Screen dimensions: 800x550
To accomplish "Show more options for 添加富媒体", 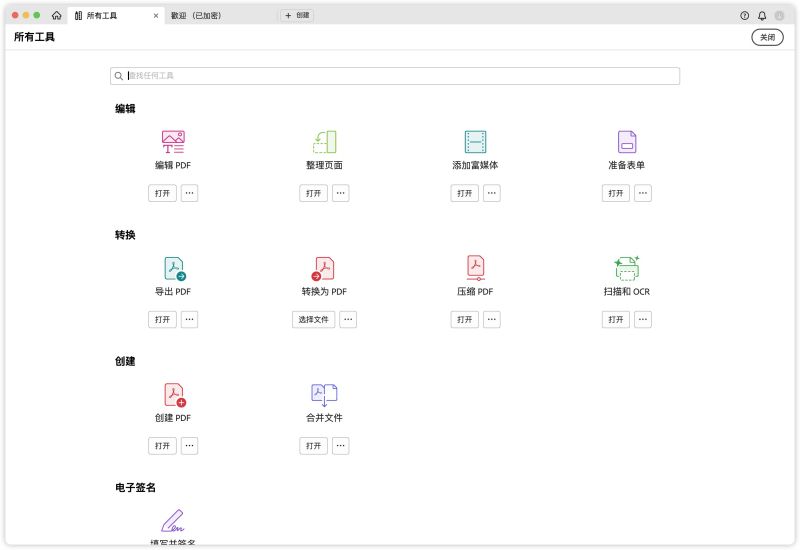I will point(492,193).
